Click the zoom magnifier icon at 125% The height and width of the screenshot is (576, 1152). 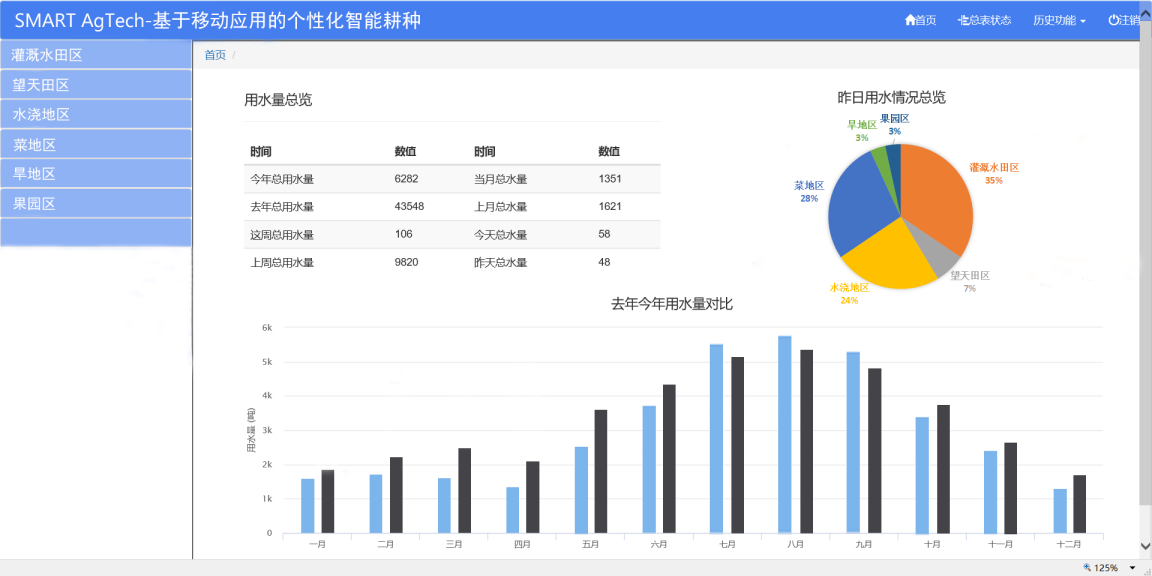click(x=1087, y=568)
